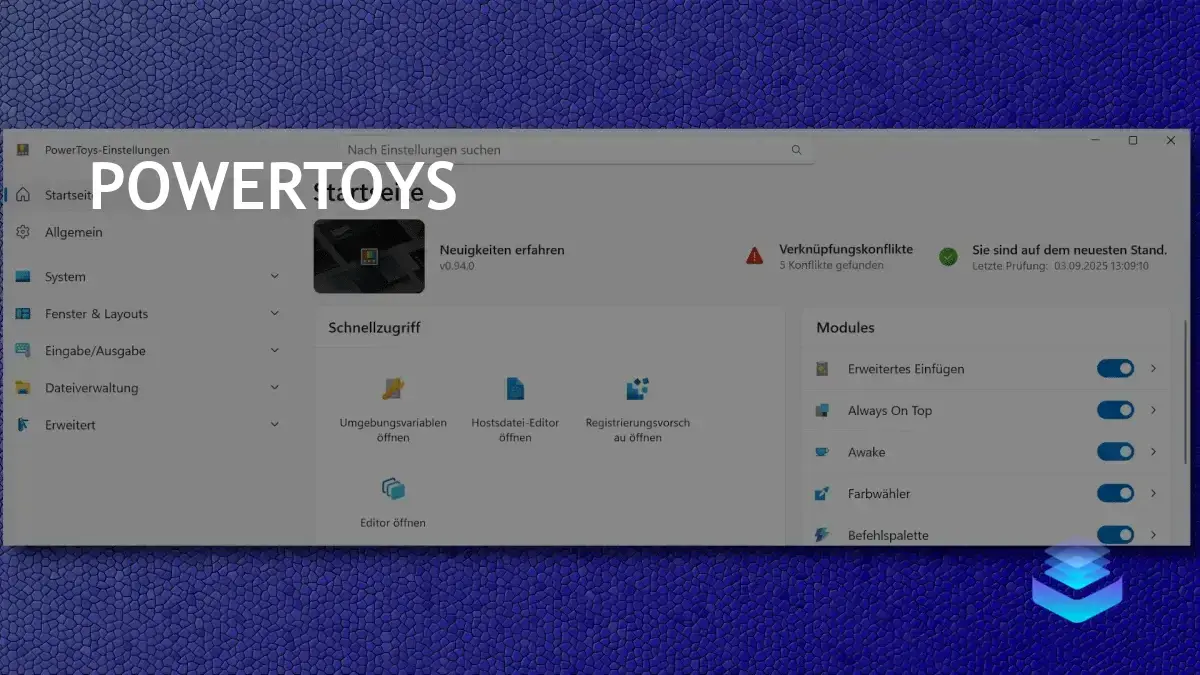Open Befehlspalette module settings via its chevron

click(1153, 535)
